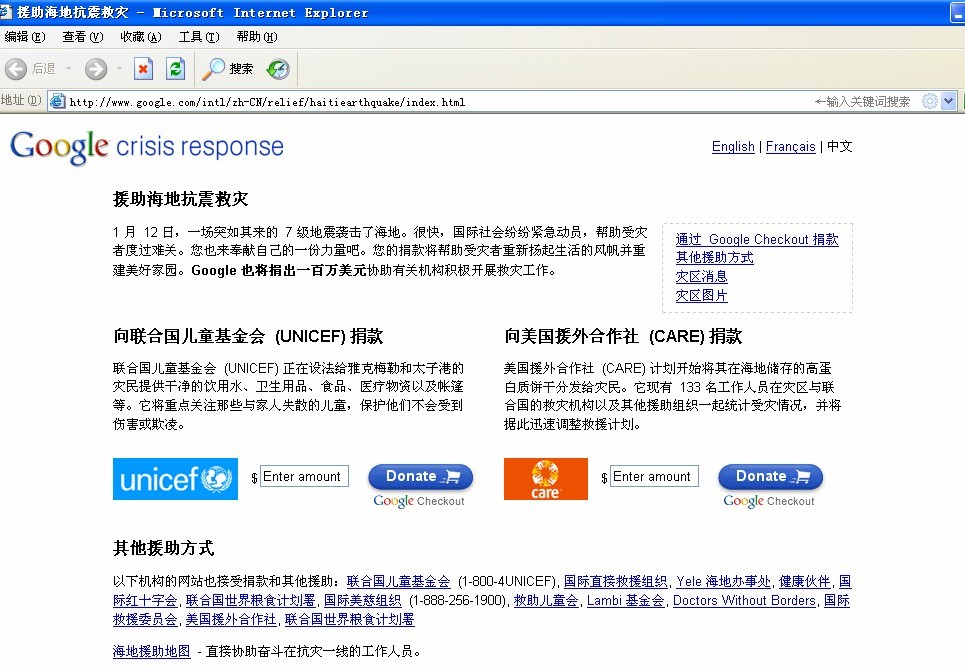Open the 通过 Google Checkout 捐款 link

[x=757, y=239]
